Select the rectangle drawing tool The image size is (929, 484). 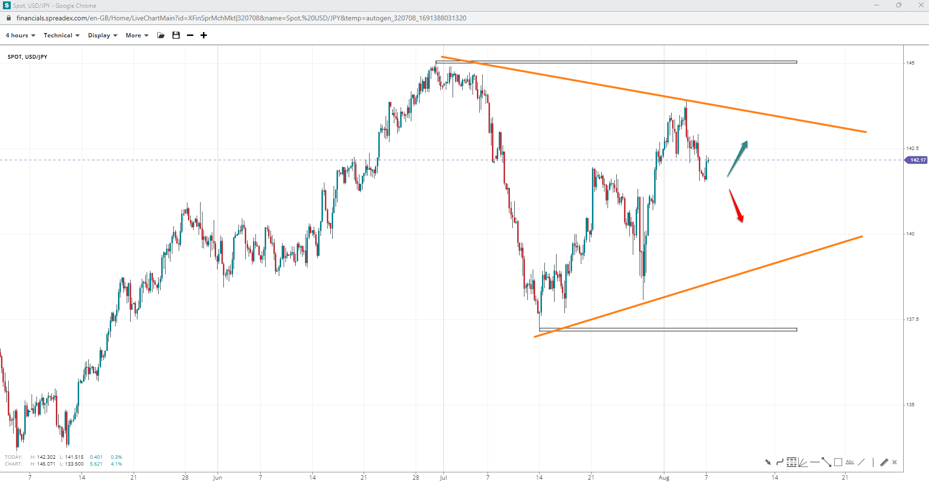(x=838, y=462)
